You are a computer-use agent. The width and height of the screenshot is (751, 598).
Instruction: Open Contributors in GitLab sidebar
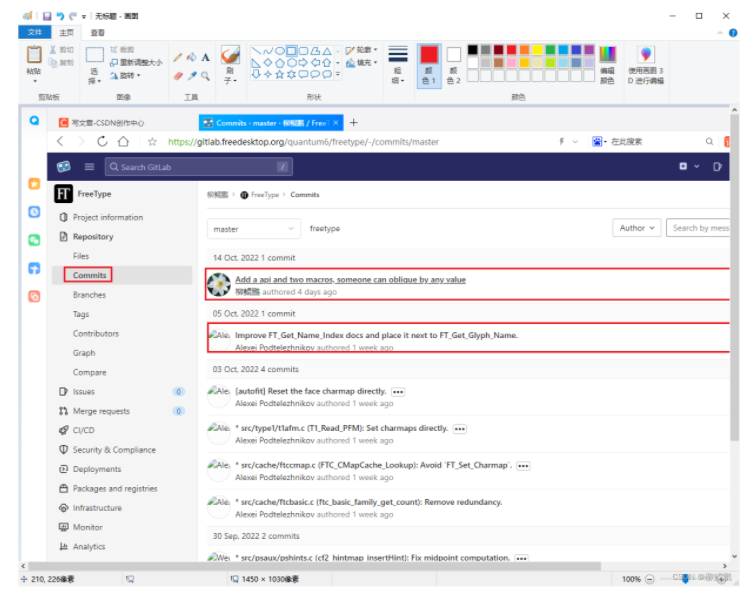point(96,333)
